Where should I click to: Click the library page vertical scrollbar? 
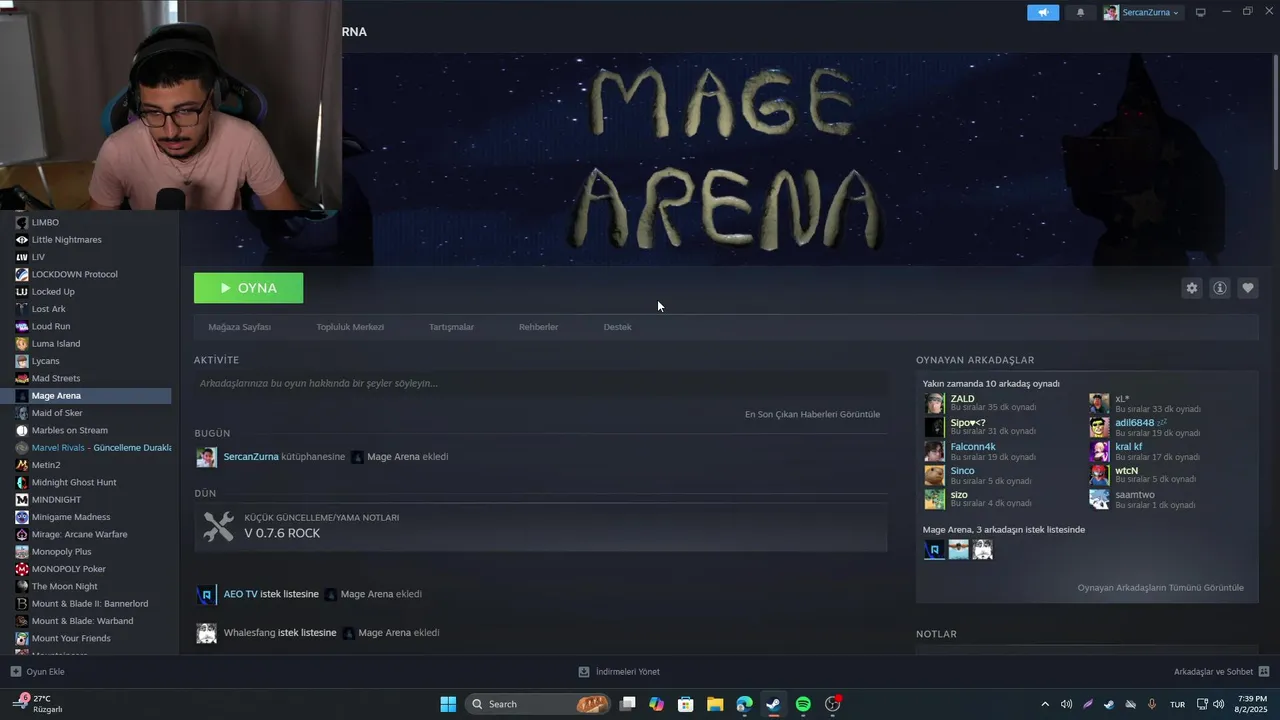pyautogui.click(x=1275, y=112)
